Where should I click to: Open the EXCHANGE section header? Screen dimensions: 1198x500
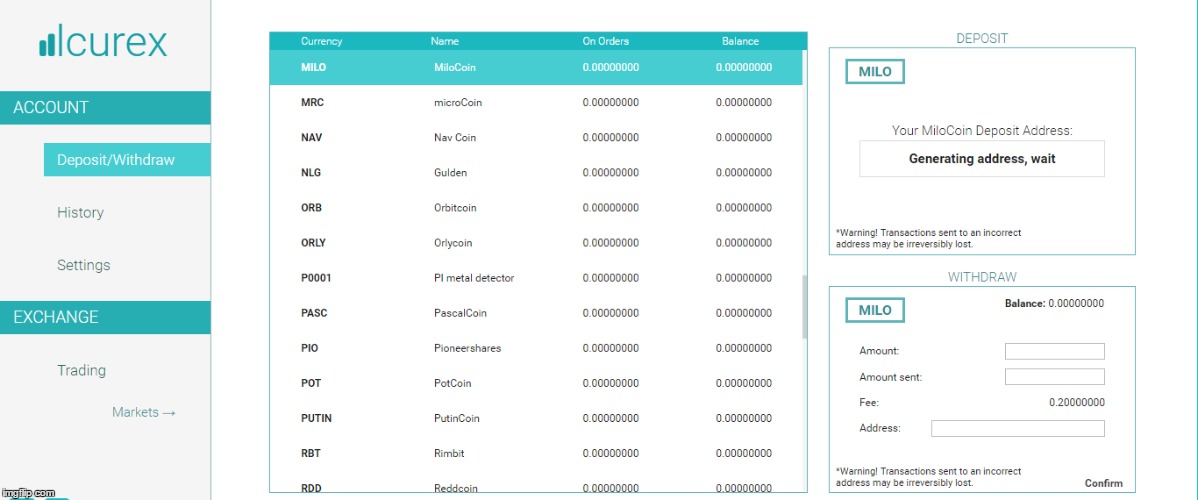pyautogui.click(x=105, y=317)
